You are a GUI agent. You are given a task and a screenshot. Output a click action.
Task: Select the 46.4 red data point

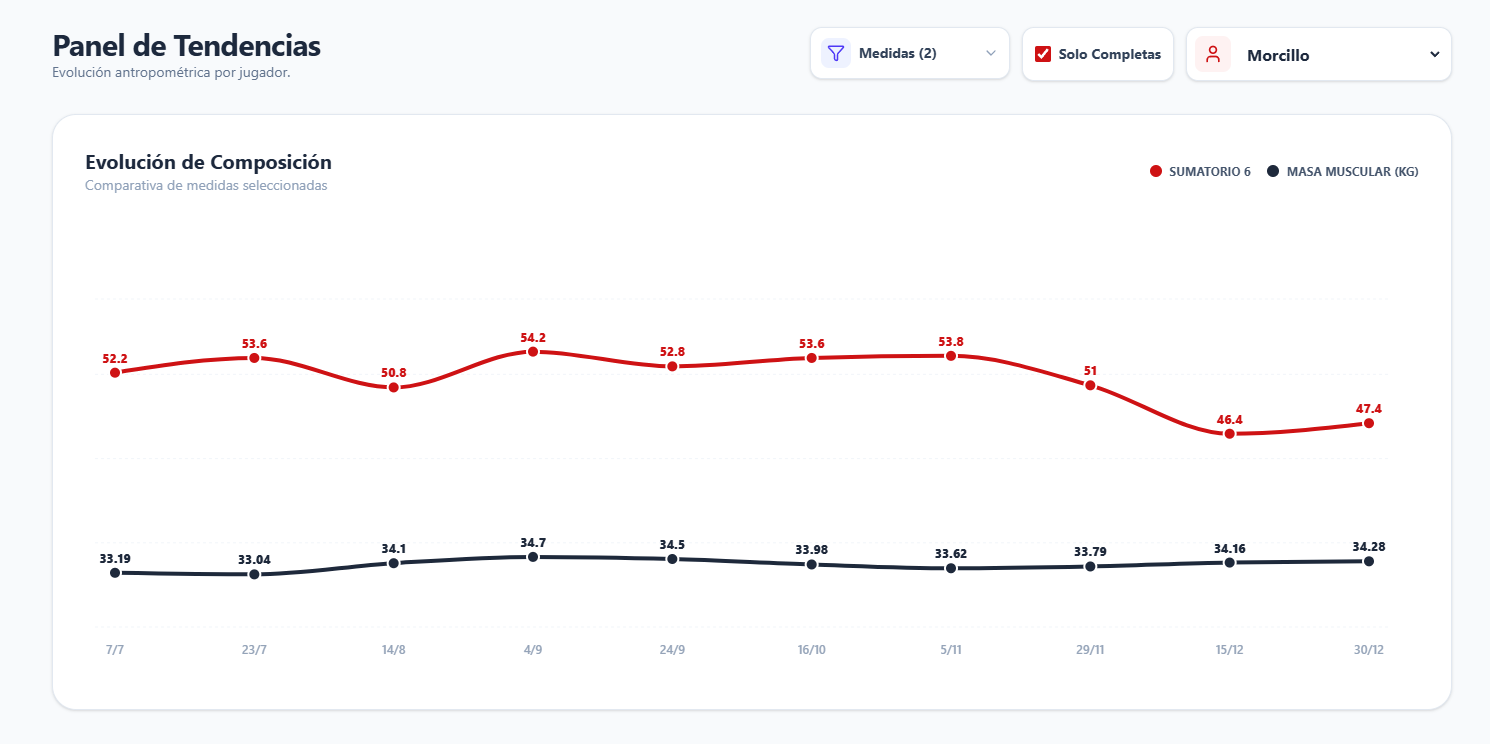tap(1230, 433)
